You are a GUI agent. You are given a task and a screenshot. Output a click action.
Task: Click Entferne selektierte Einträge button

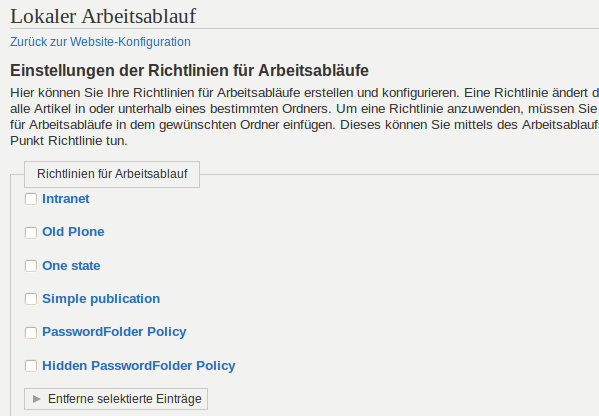116,399
